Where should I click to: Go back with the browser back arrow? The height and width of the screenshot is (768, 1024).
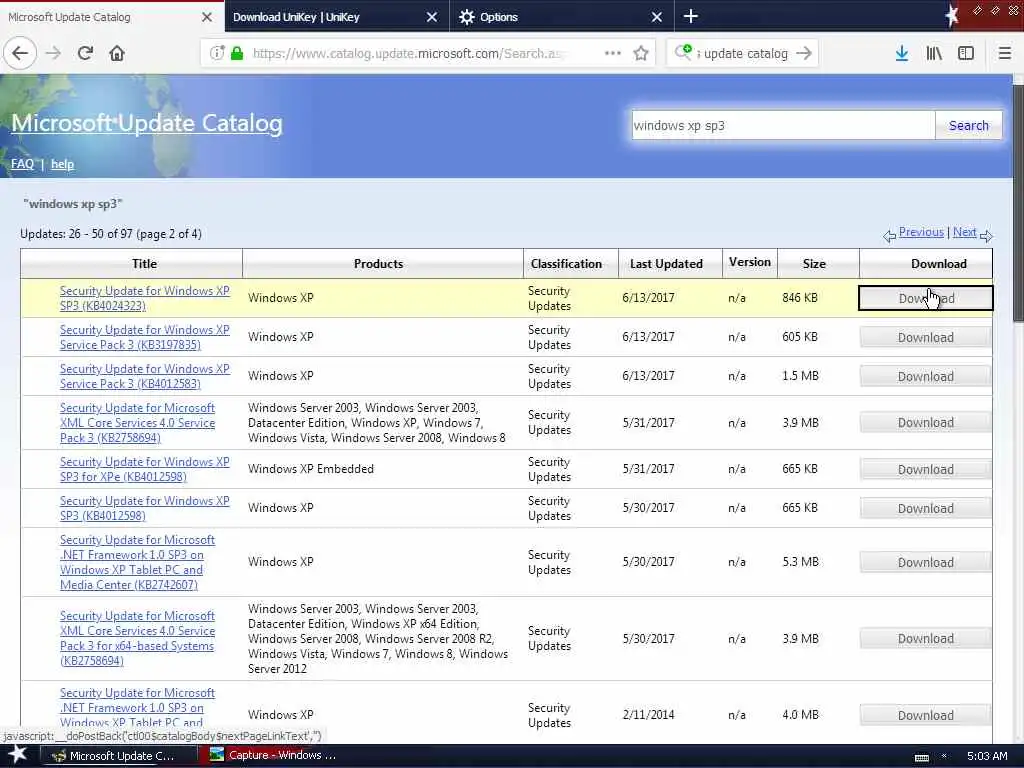click(20, 53)
